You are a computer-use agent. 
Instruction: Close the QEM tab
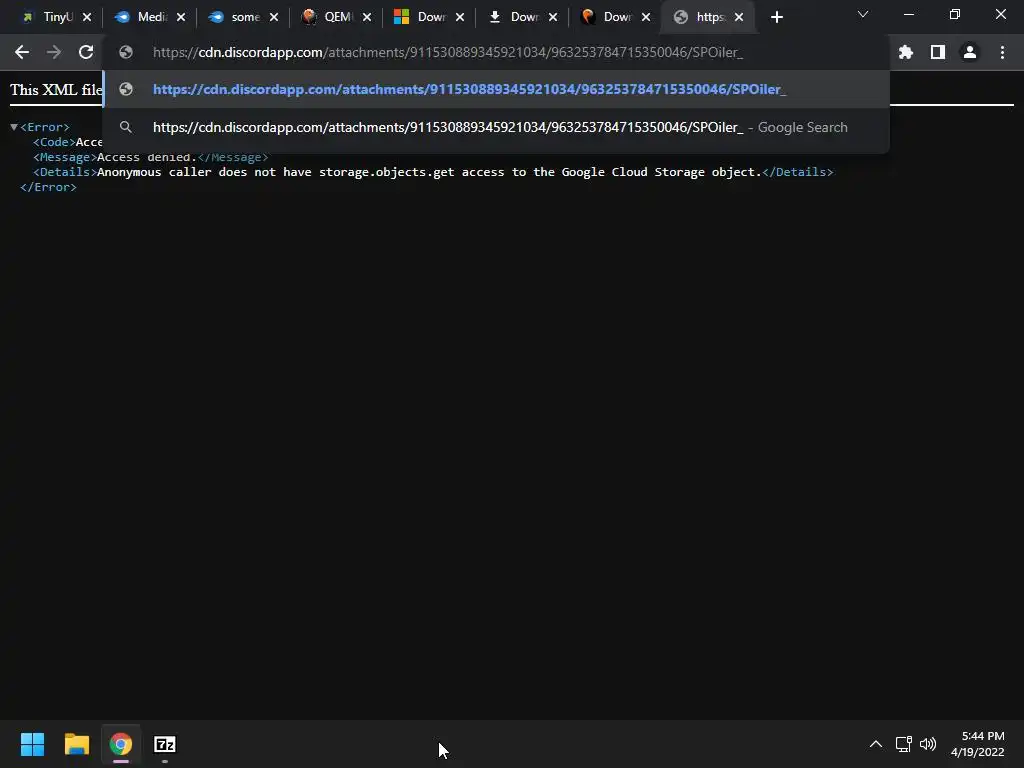pos(367,17)
